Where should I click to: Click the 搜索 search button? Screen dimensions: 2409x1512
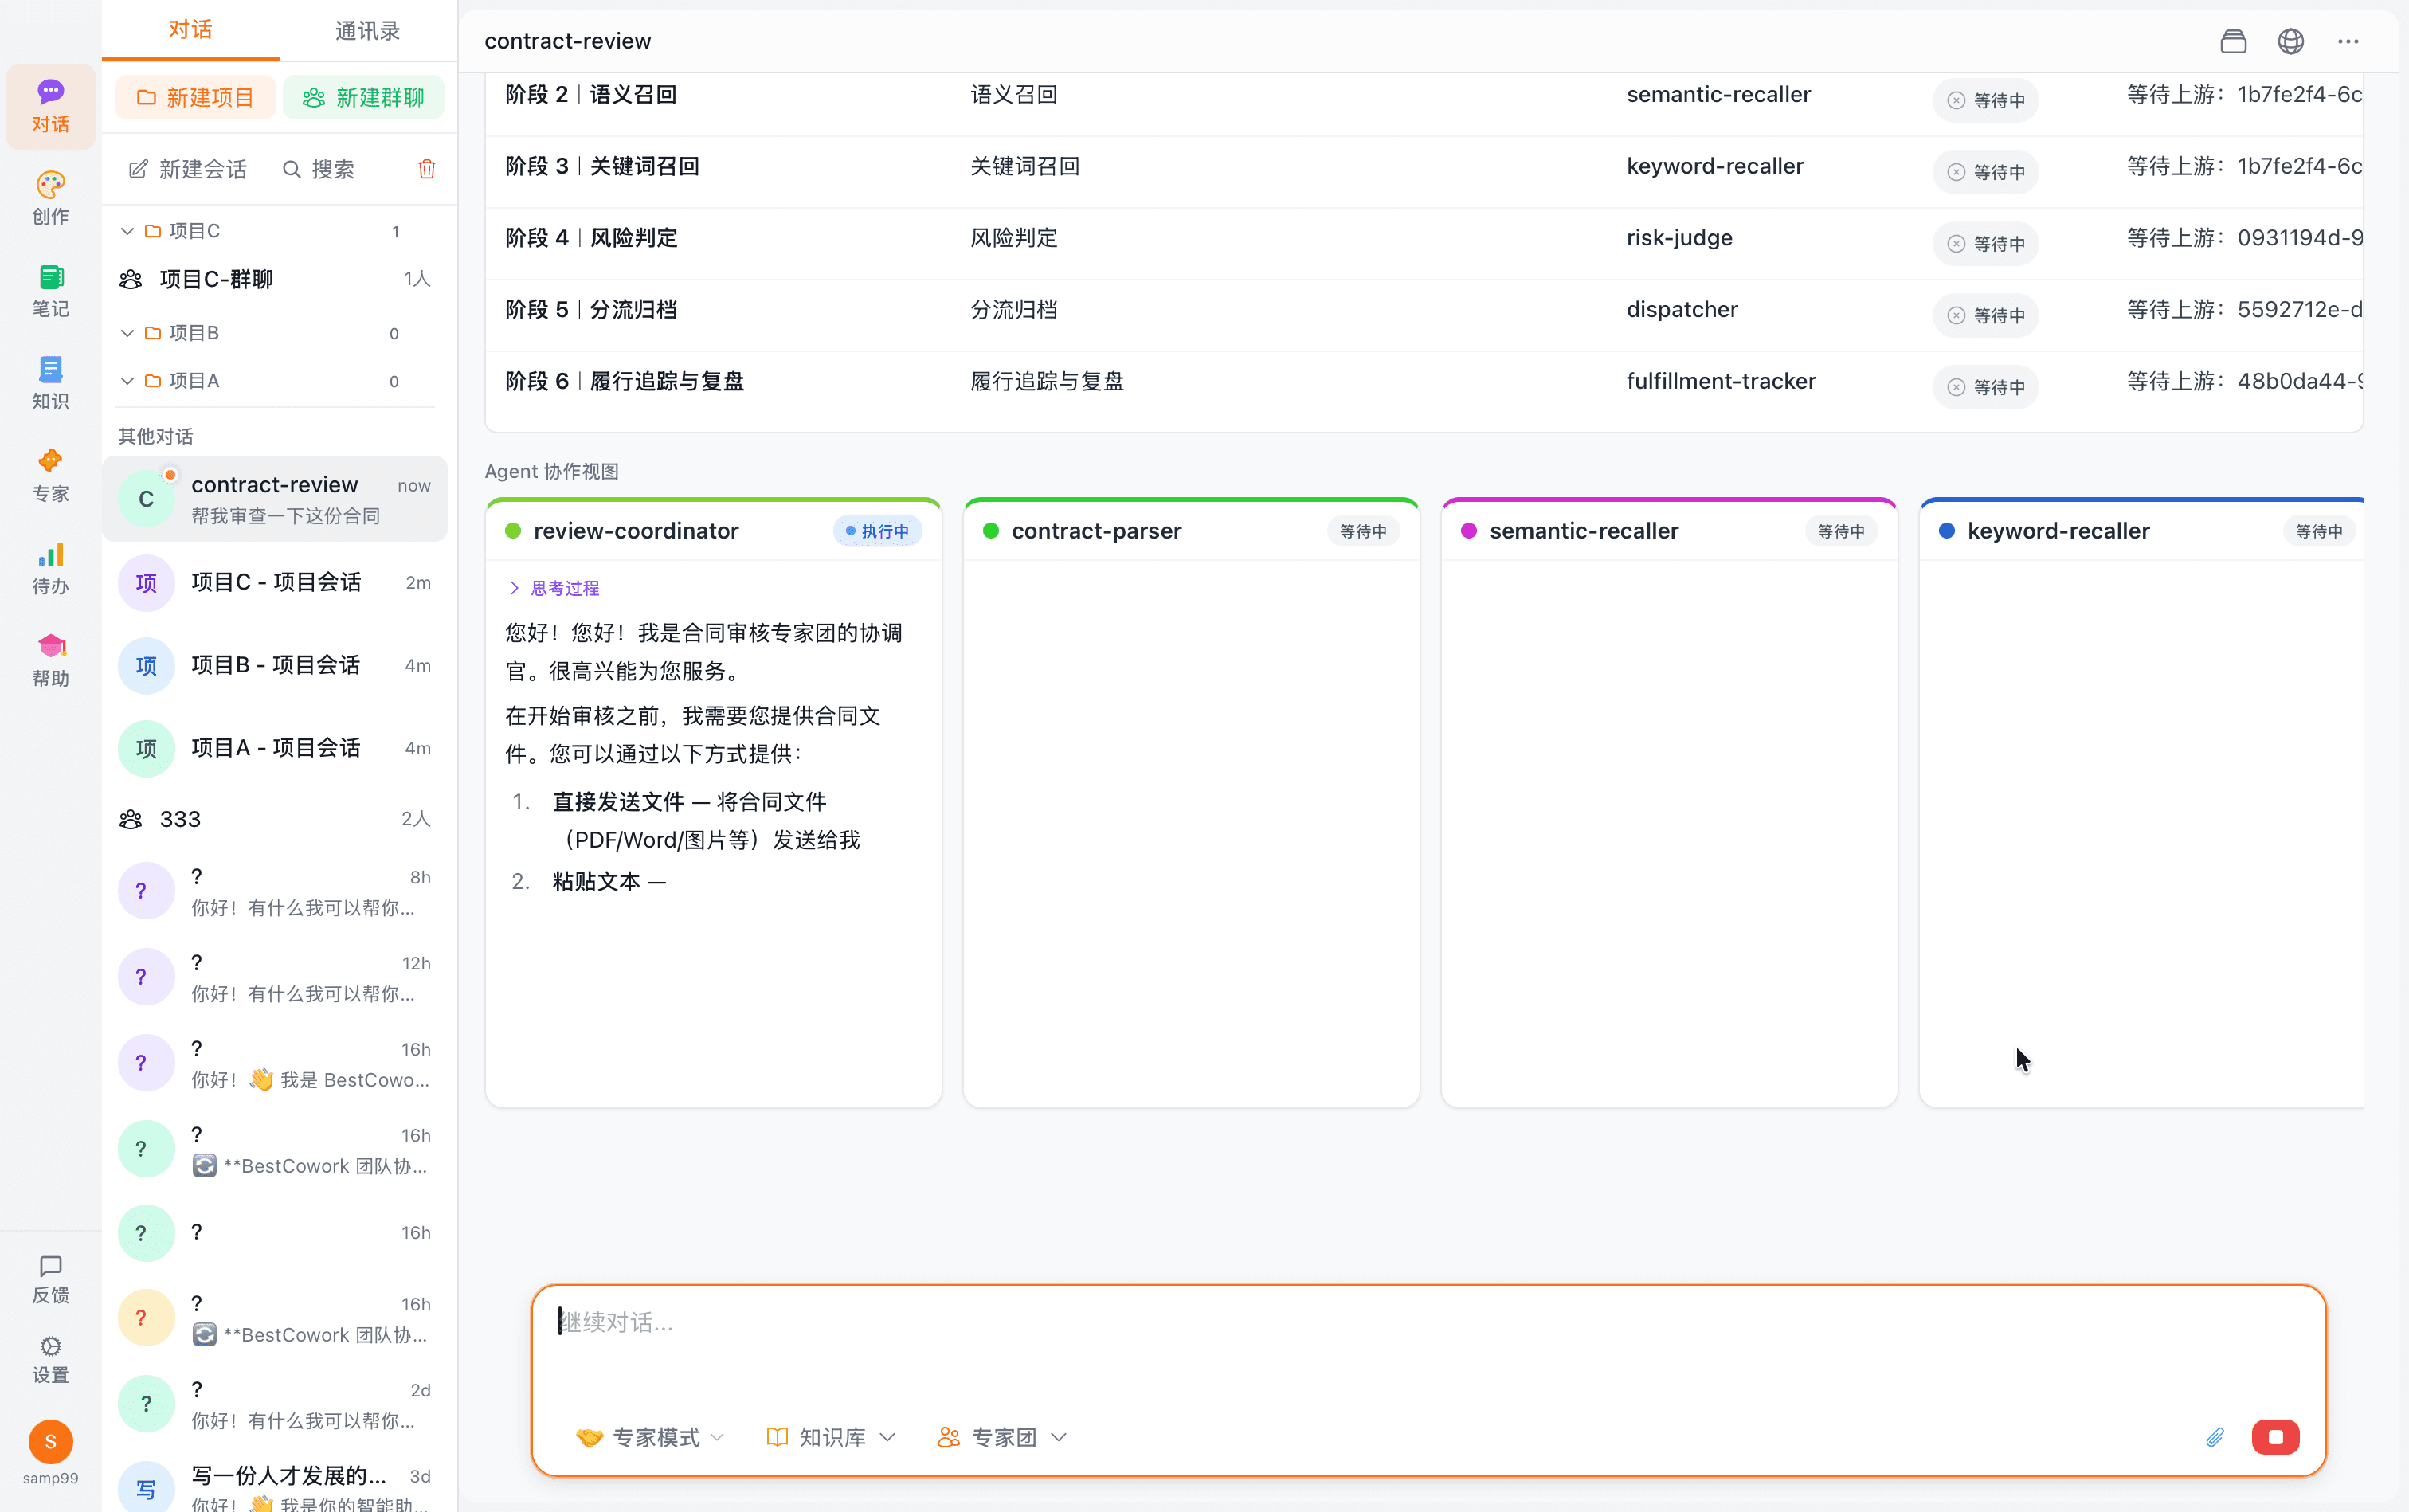pos(319,169)
